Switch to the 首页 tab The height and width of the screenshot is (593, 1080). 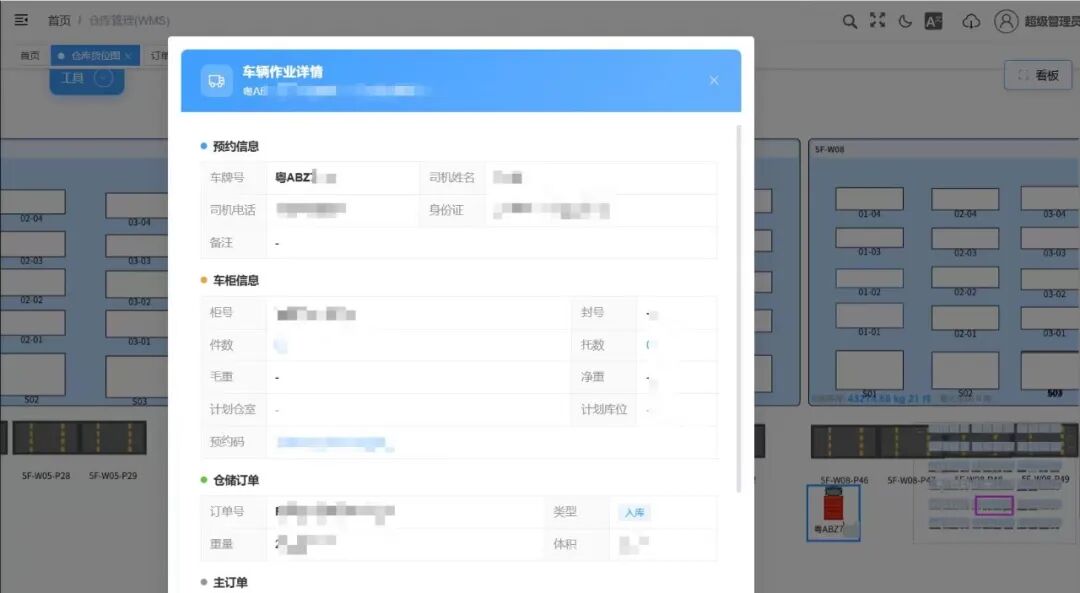click(x=30, y=56)
